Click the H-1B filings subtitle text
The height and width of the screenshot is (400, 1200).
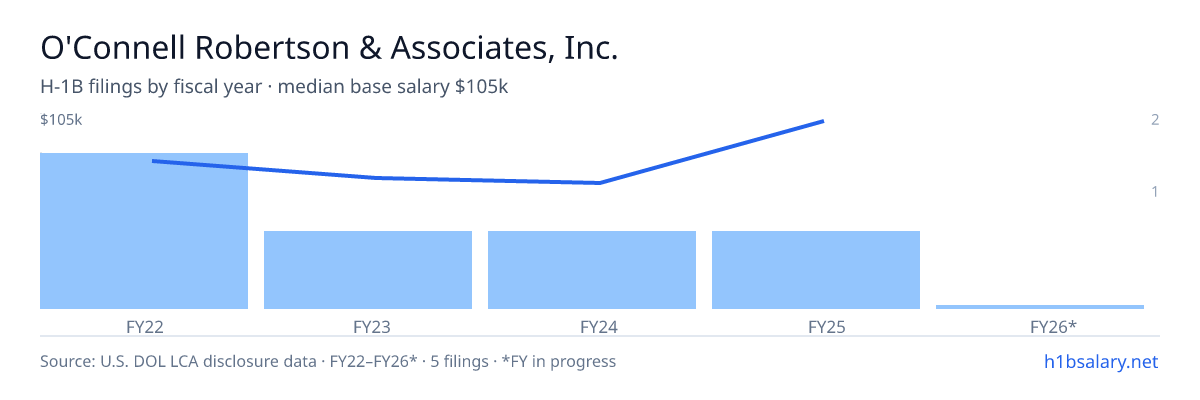click(x=275, y=87)
